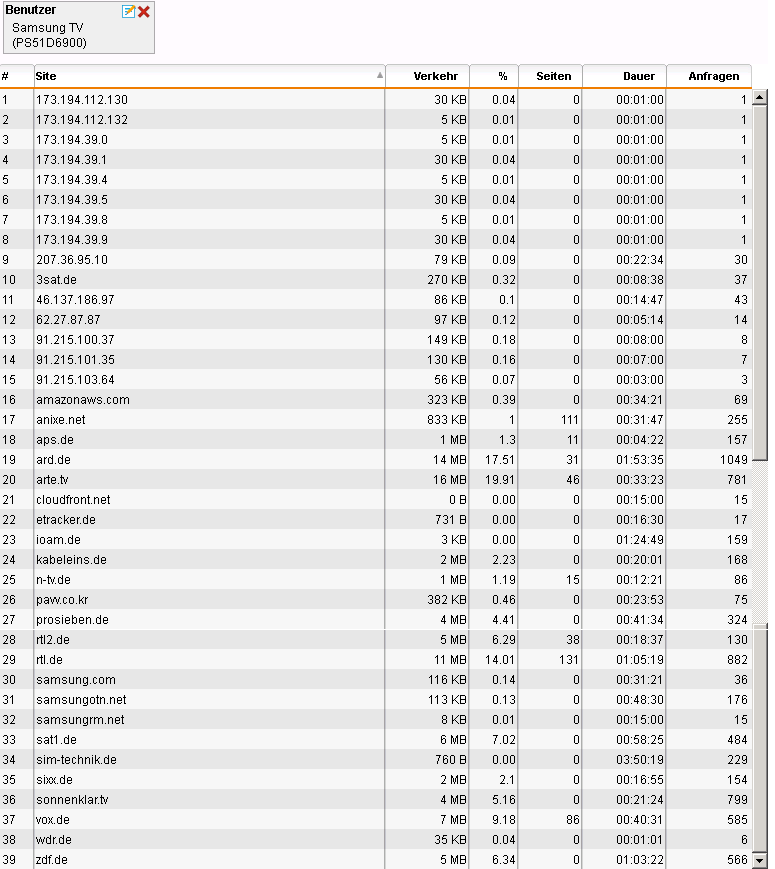
Task: Select the samsungotn.net site entry
Action: [x=81, y=699]
